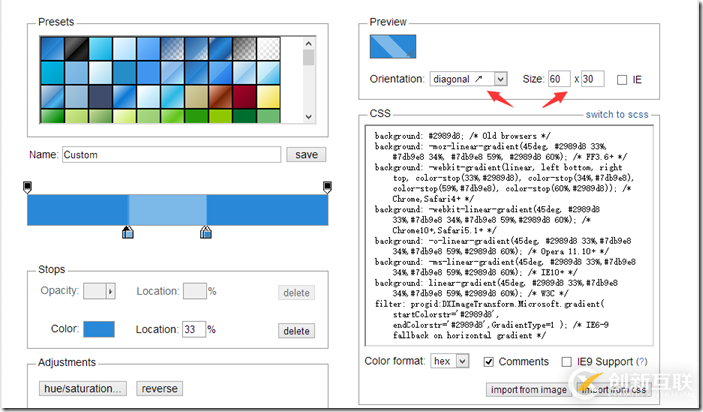Select the right opacity stop above gradient bar

(327, 187)
